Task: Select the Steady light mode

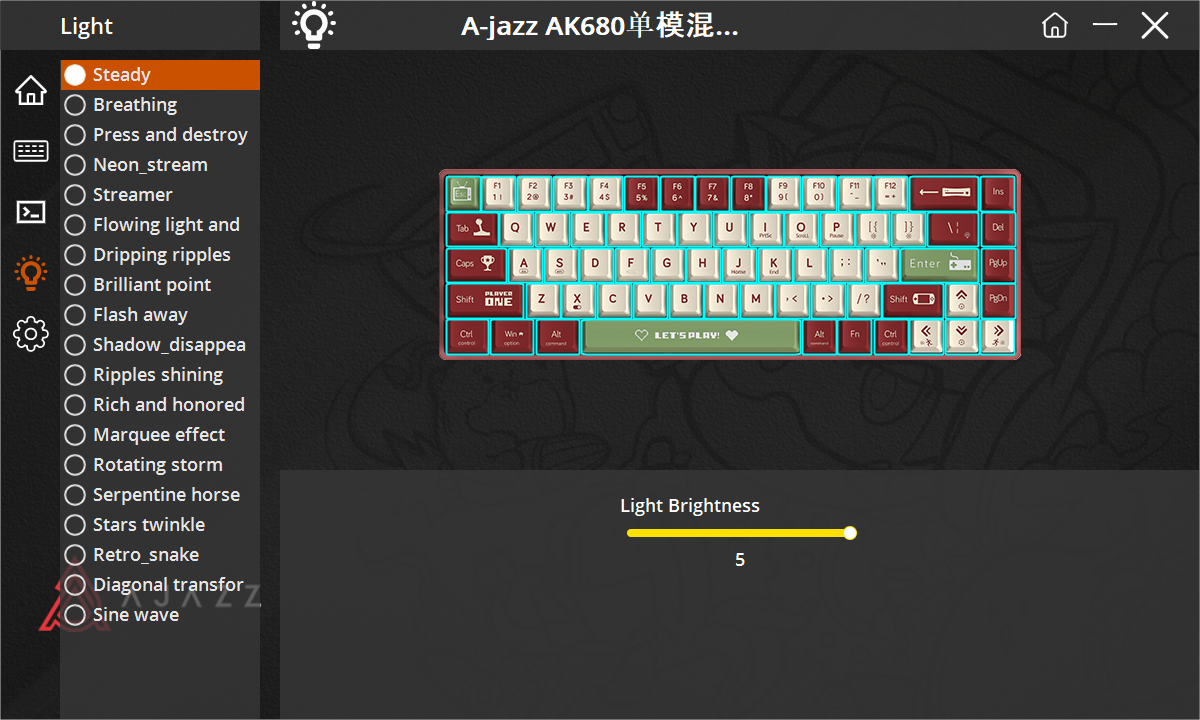Action: (160, 75)
